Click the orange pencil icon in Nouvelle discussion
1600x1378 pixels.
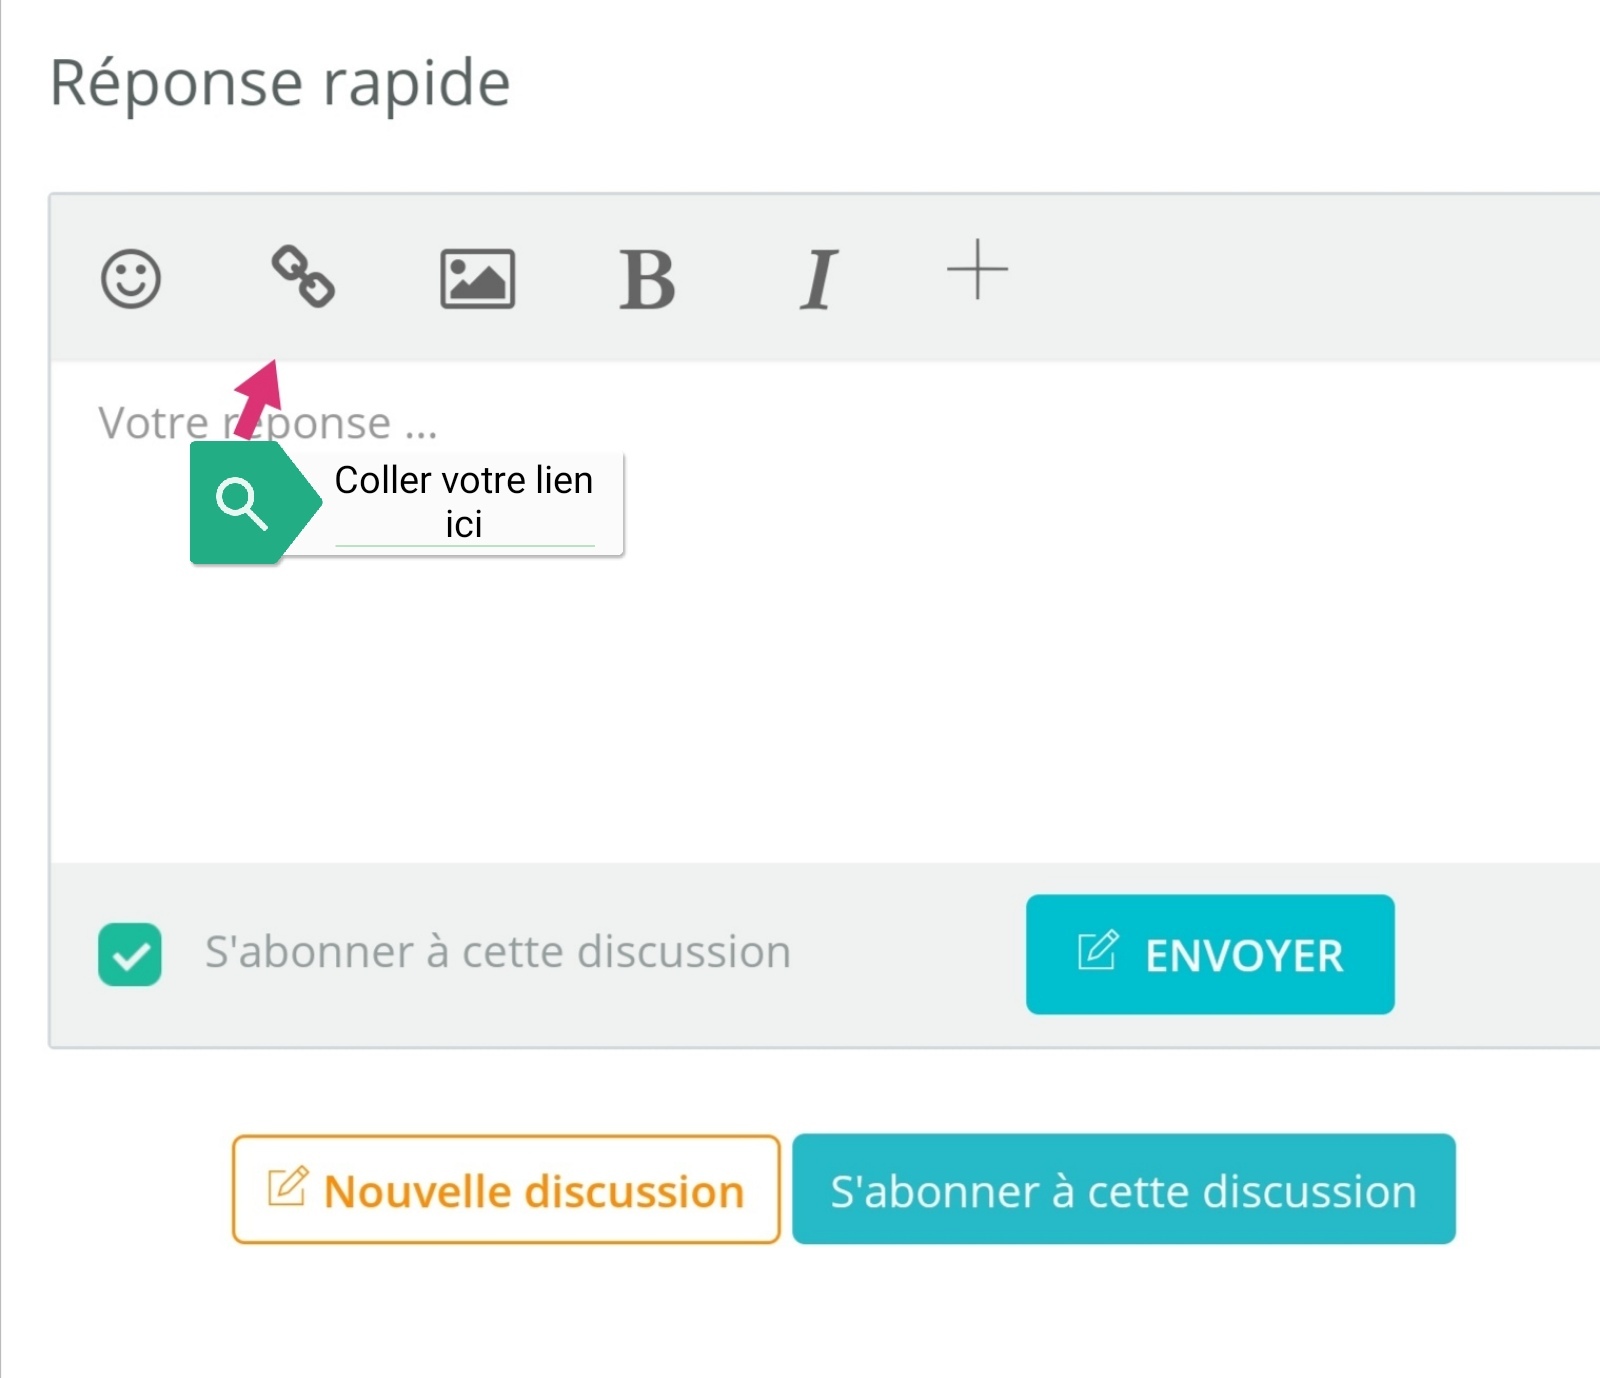tap(288, 1187)
